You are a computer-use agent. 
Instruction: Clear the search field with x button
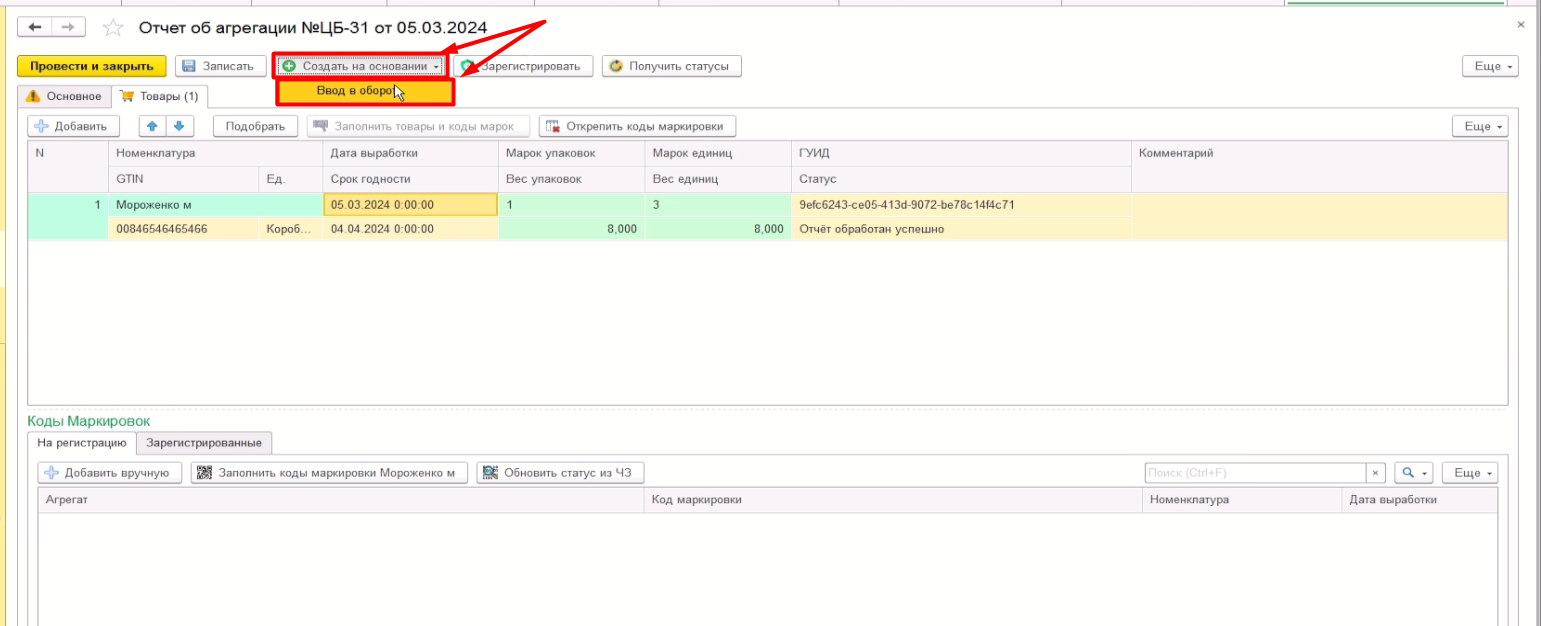coord(1376,473)
